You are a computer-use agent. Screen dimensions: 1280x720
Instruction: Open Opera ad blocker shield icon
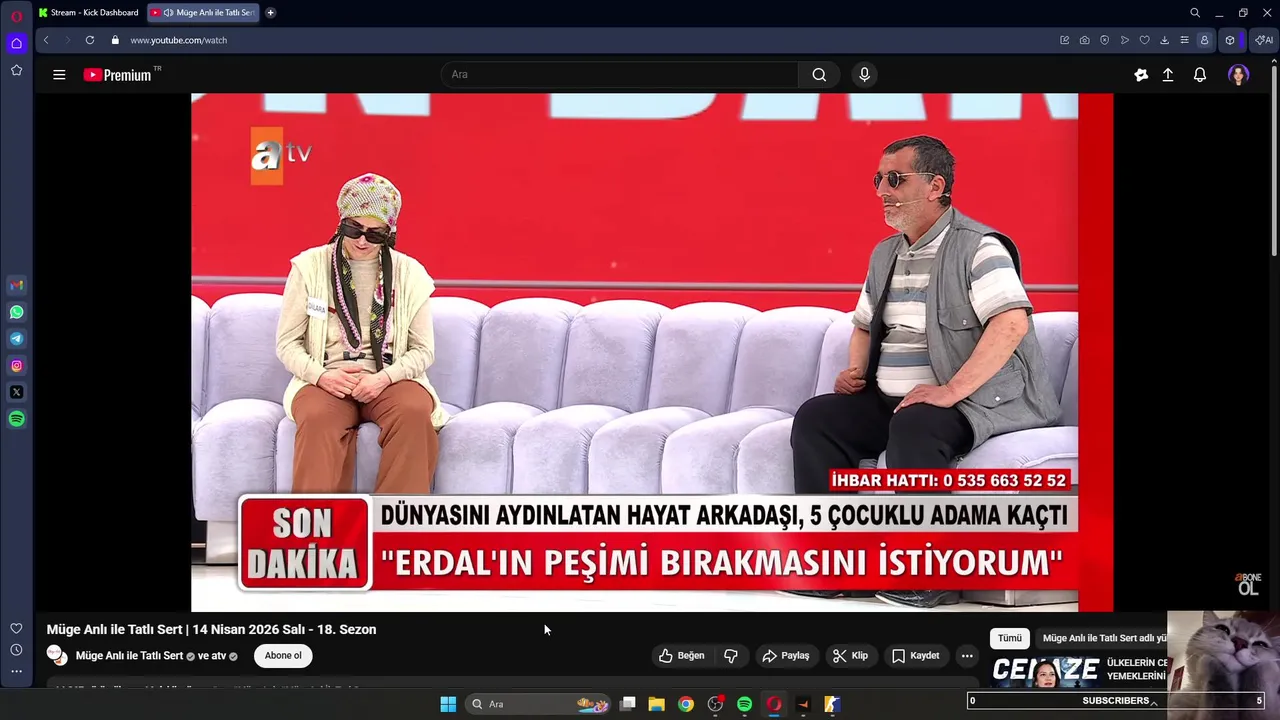1105,40
